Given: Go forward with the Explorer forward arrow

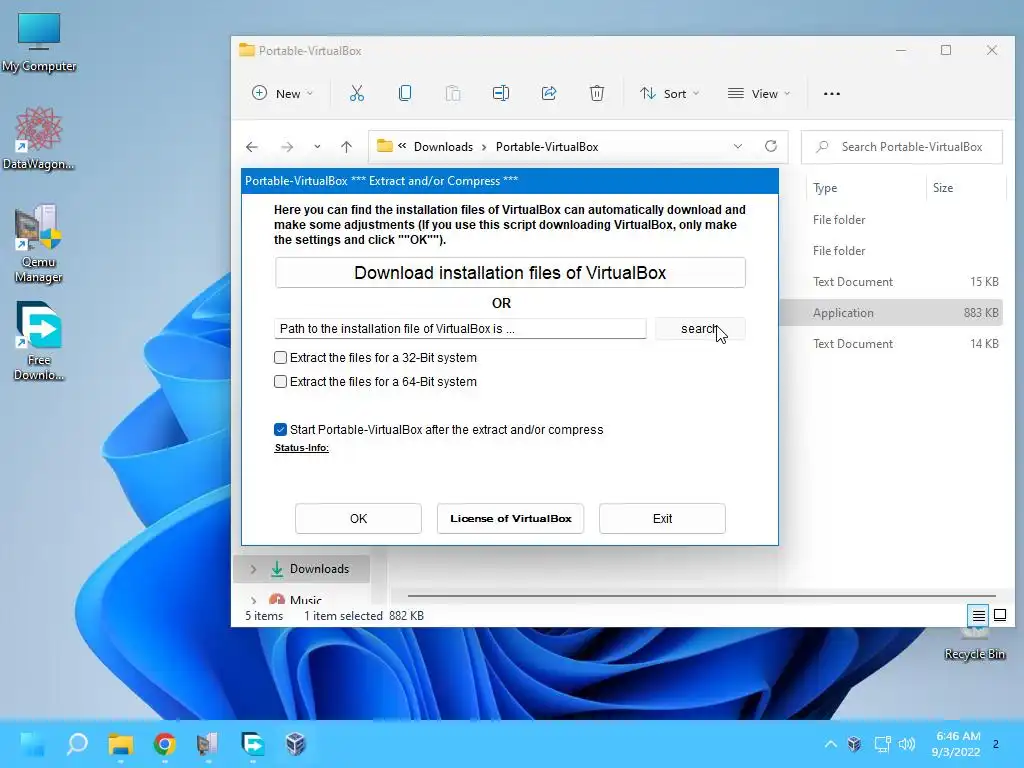Looking at the screenshot, I should point(287,147).
